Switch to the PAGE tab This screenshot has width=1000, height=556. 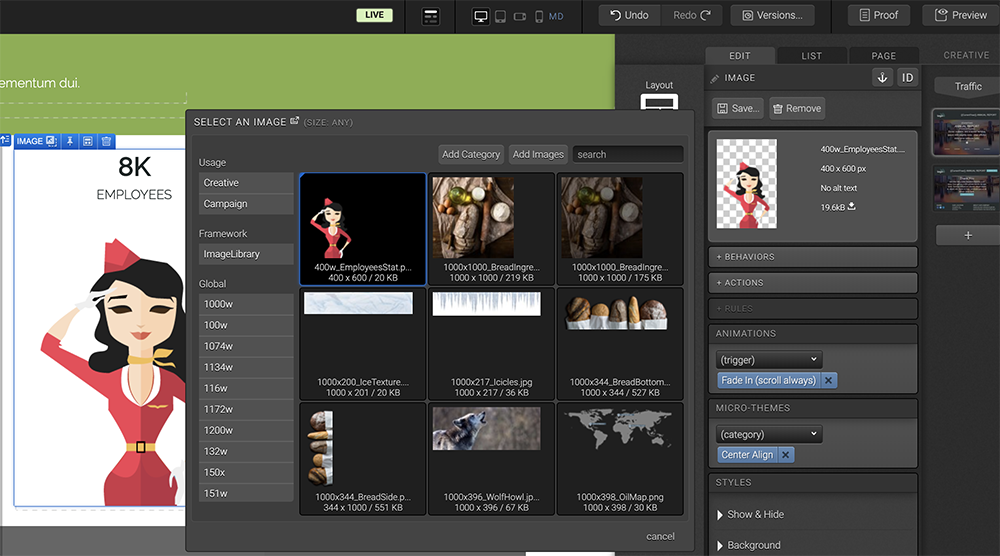[883, 55]
